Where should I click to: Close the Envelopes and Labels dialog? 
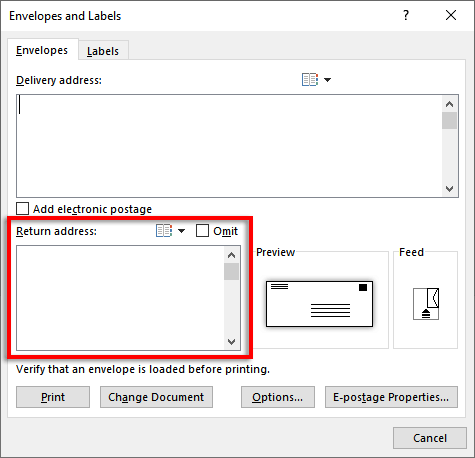coord(451,15)
